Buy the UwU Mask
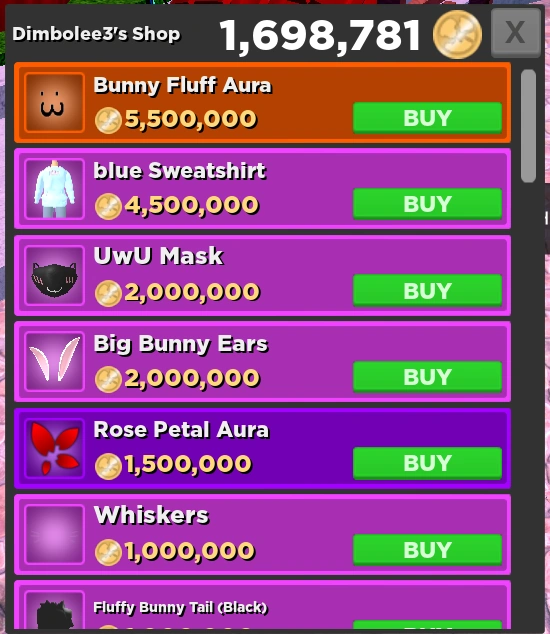The width and height of the screenshot is (550, 634). (x=427, y=290)
